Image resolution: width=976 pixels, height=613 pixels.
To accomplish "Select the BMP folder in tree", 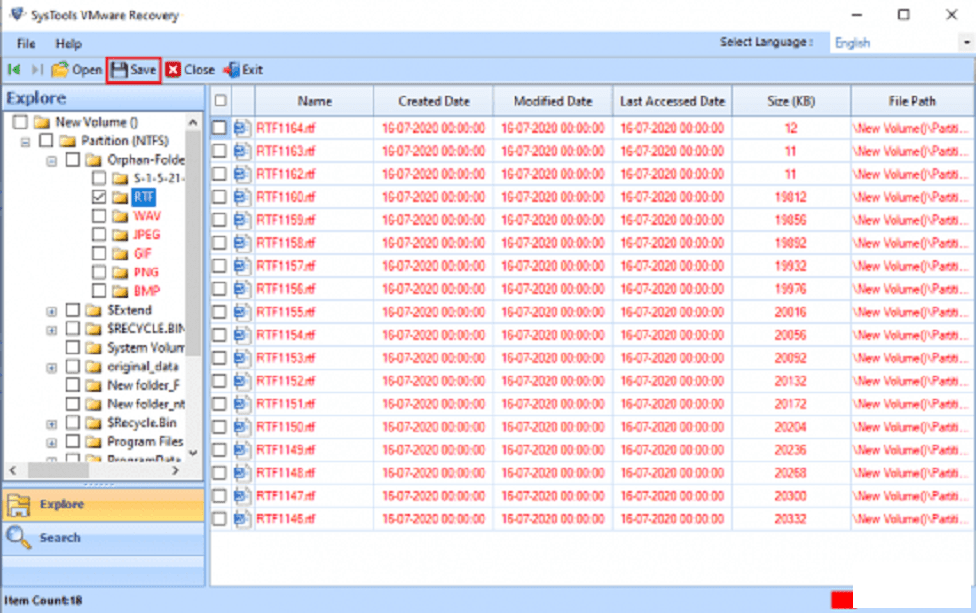I will [147, 291].
